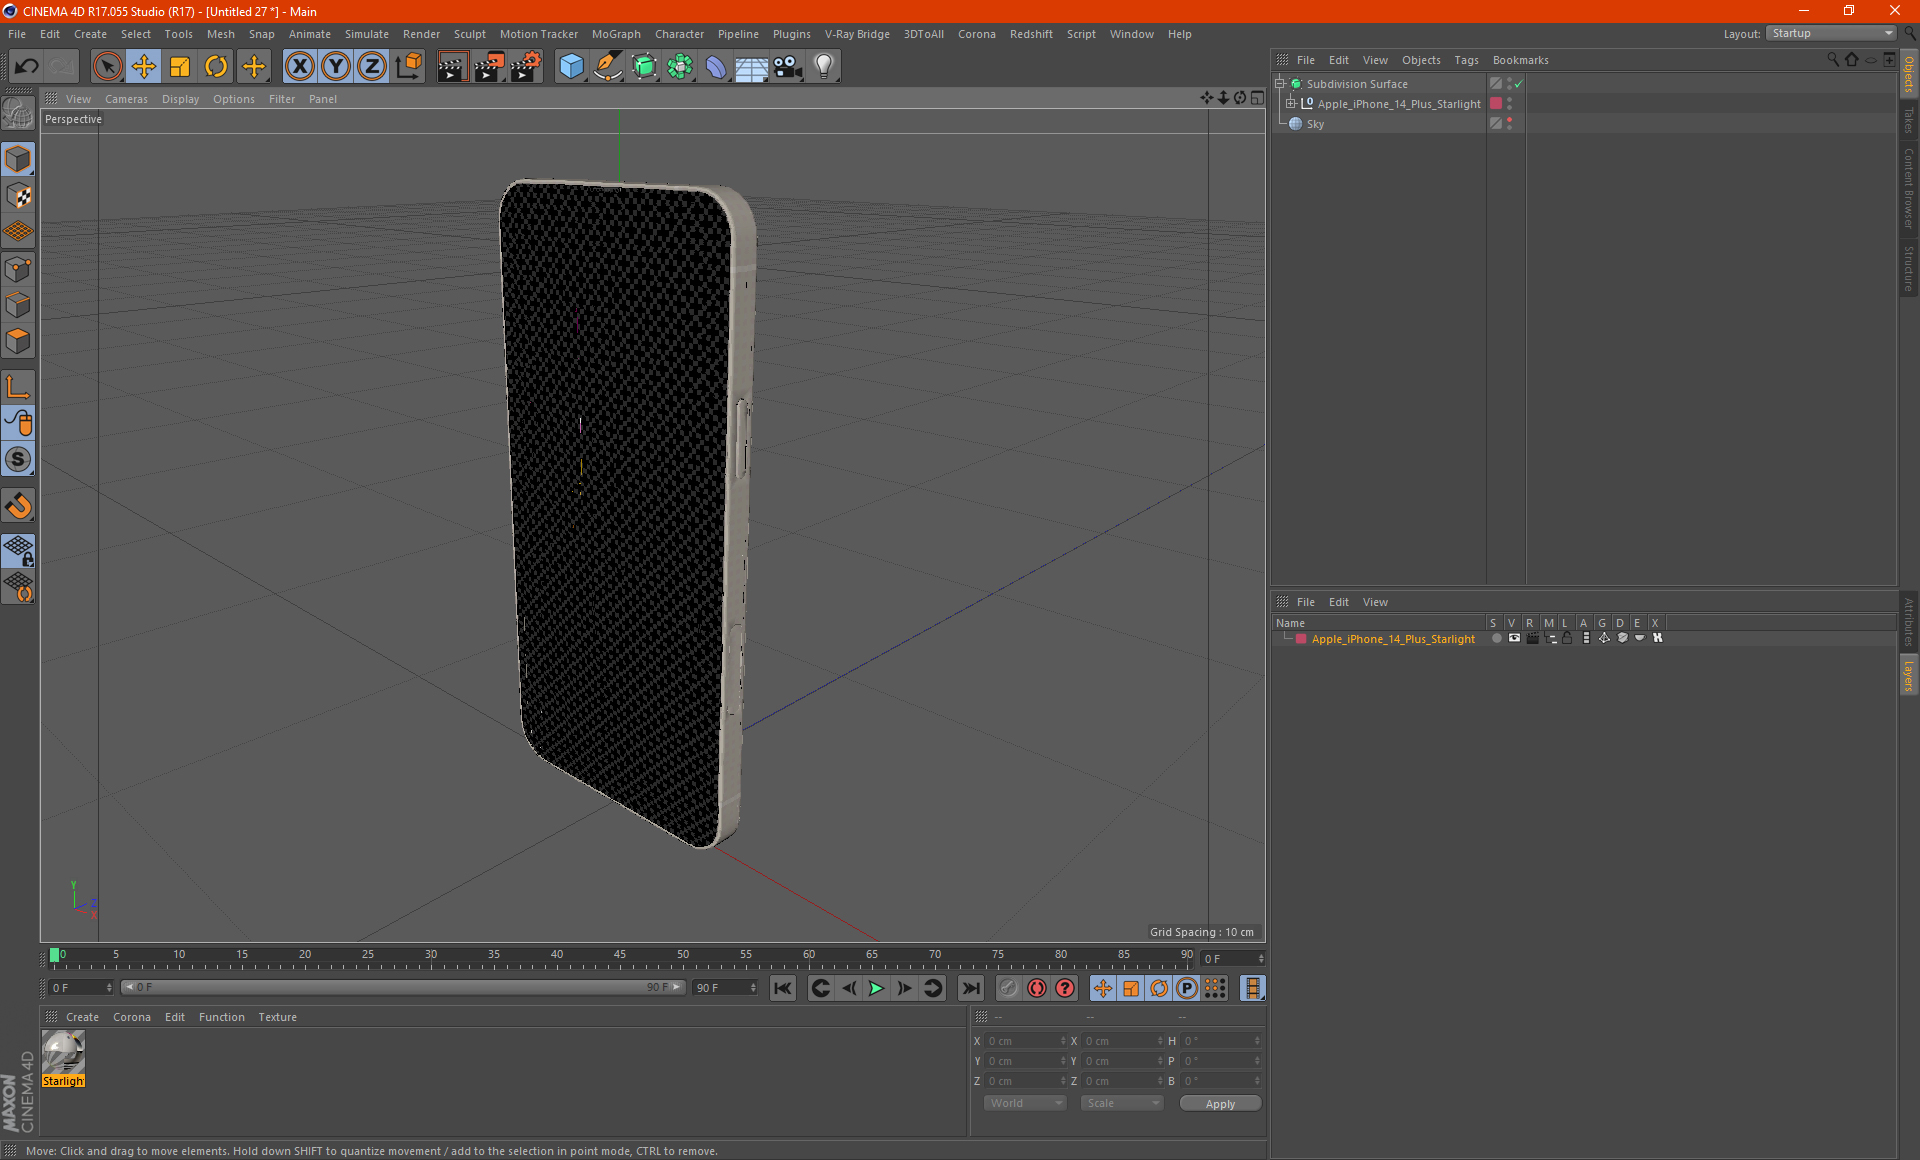Click the X position input field
This screenshot has height=1160, width=1920.
pyautogui.click(x=1027, y=1041)
